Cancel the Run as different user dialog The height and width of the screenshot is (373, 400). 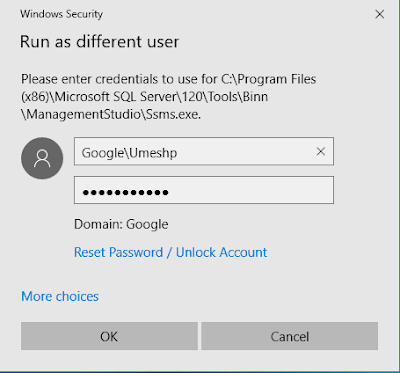point(290,336)
